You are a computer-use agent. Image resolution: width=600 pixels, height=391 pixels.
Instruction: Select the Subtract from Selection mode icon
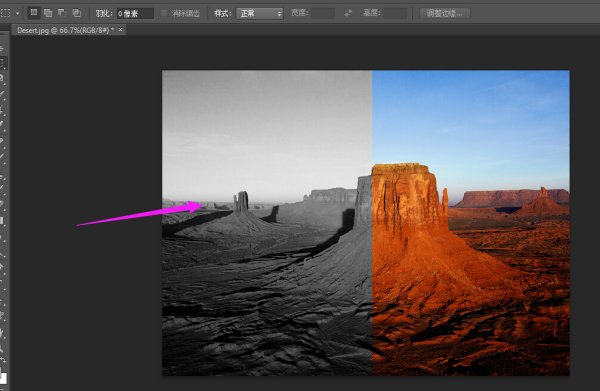click(x=62, y=13)
